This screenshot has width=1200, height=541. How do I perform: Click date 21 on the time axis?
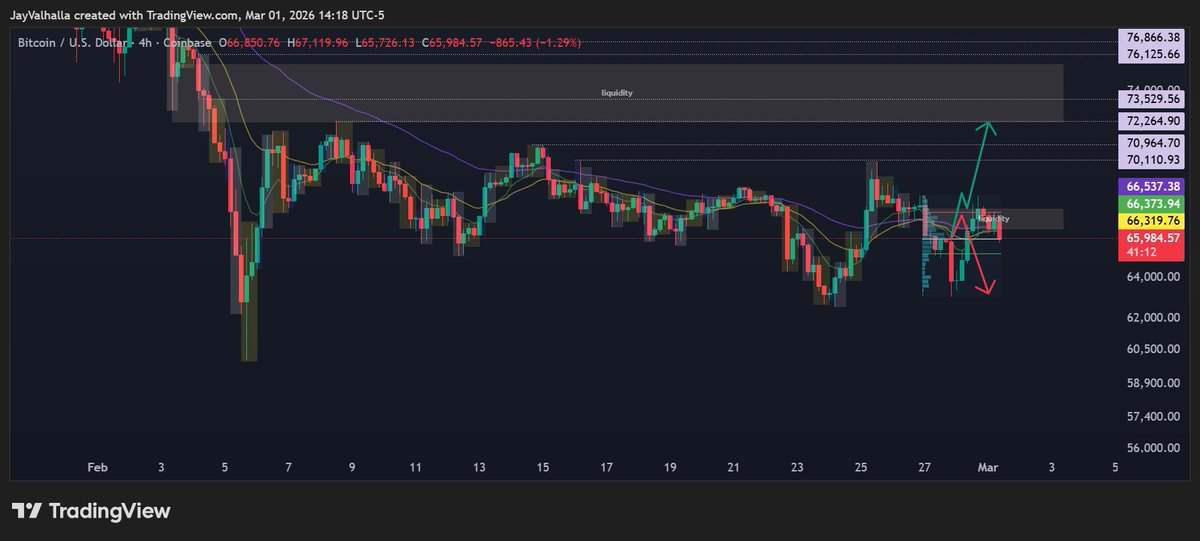coord(733,467)
